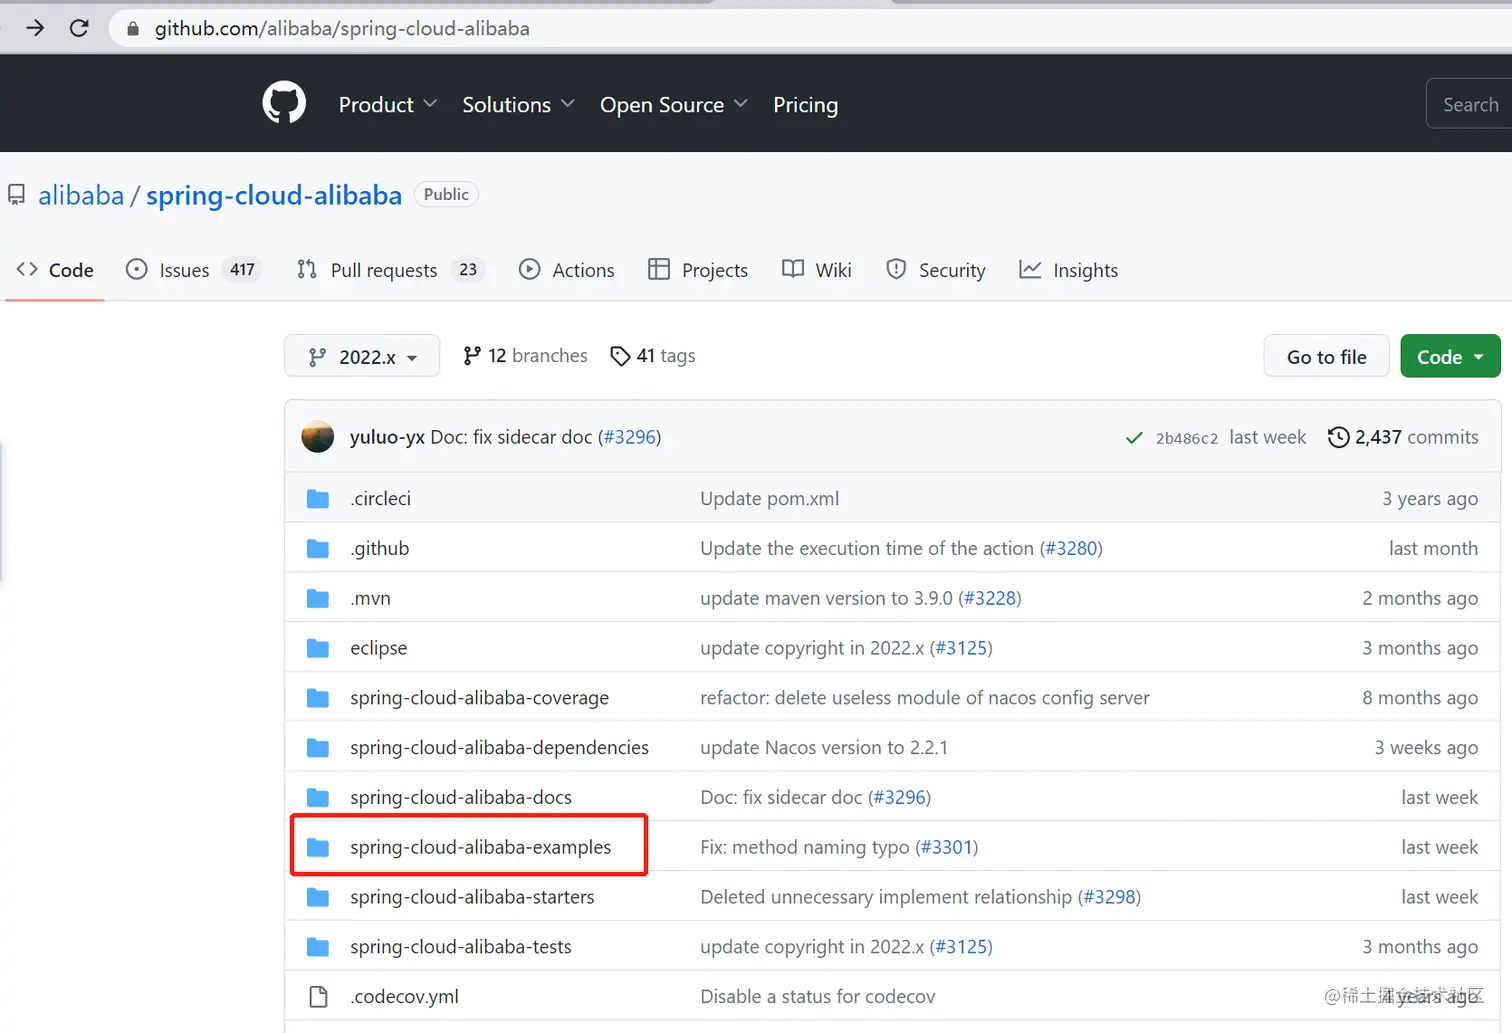Open the Wiki tab

click(x=817, y=270)
